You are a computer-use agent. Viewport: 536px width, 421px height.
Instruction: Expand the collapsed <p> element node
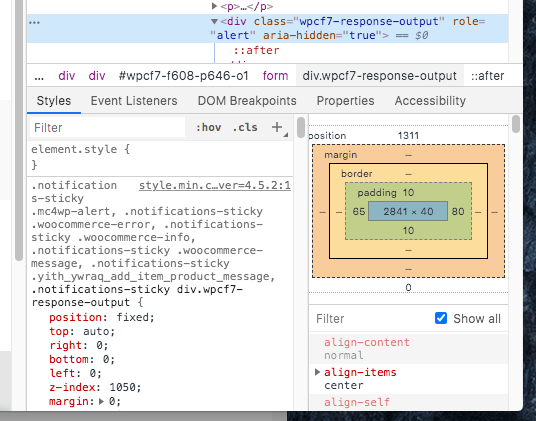[214, 6]
